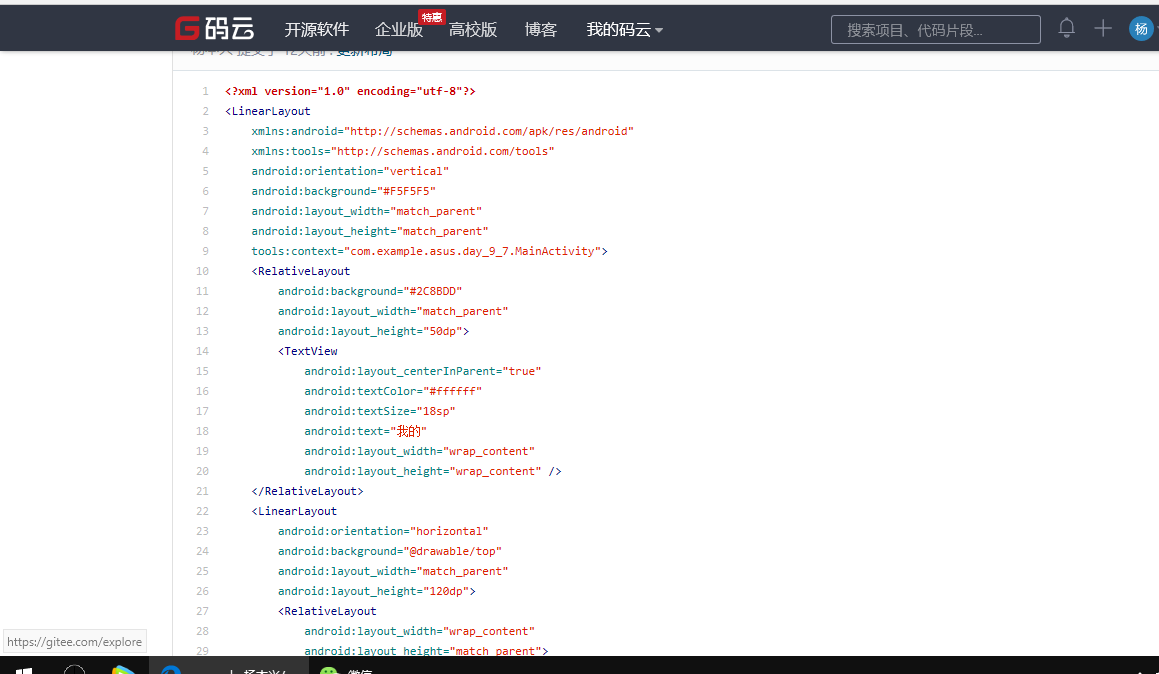
Task: Click the xml version="1.0" declaration line
Action: pyautogui.click(x=350, y=91)
